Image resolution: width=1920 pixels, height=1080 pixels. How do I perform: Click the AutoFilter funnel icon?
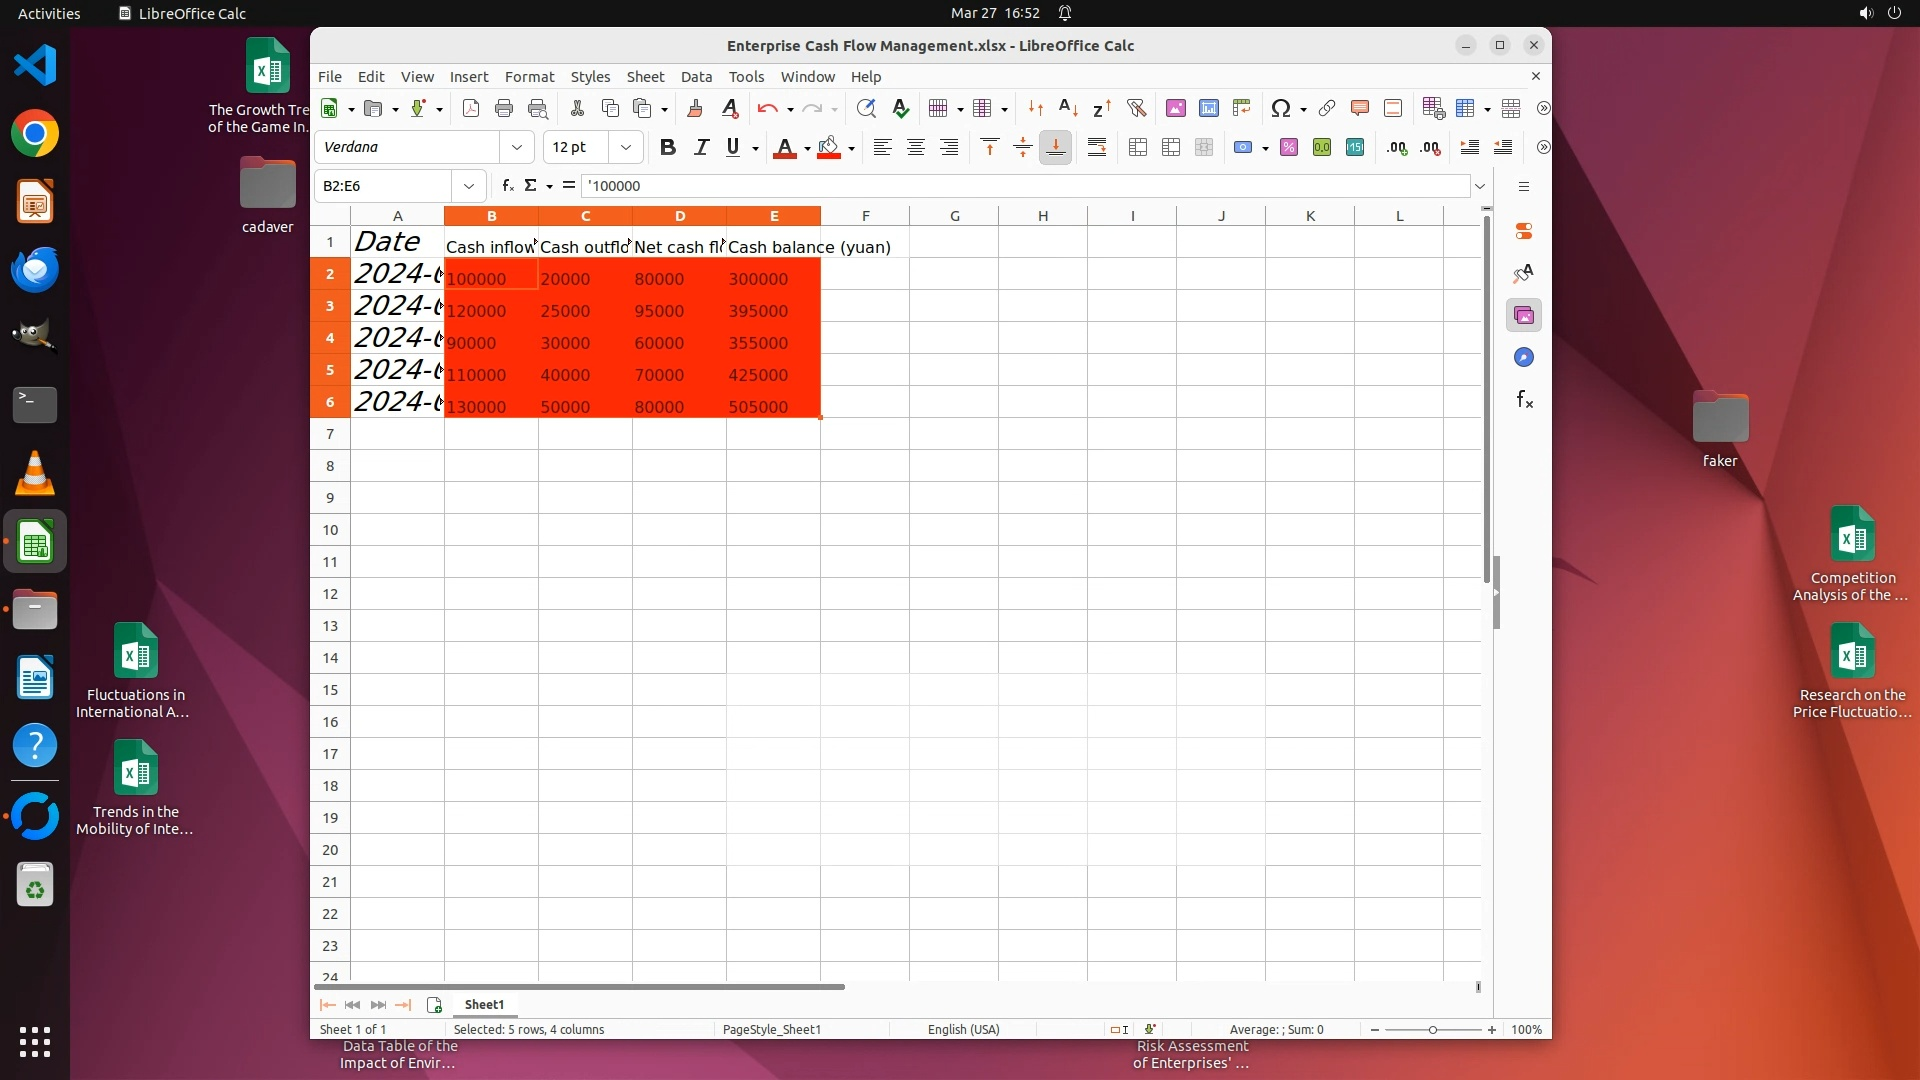pyautogui.click(x=1136, y=109)
